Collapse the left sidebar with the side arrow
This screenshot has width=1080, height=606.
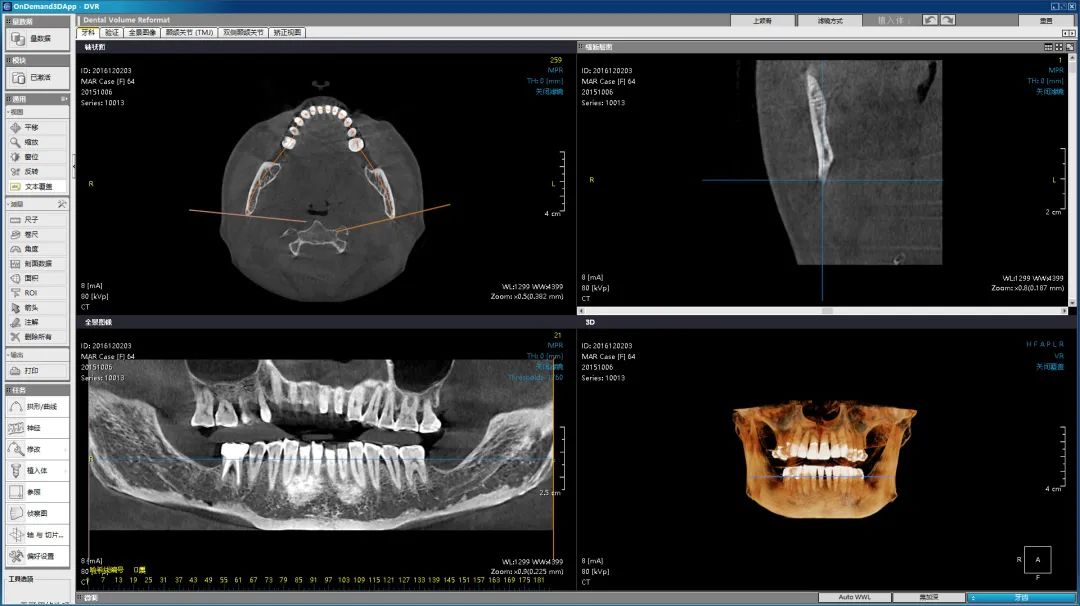click(x=74, y=166)
